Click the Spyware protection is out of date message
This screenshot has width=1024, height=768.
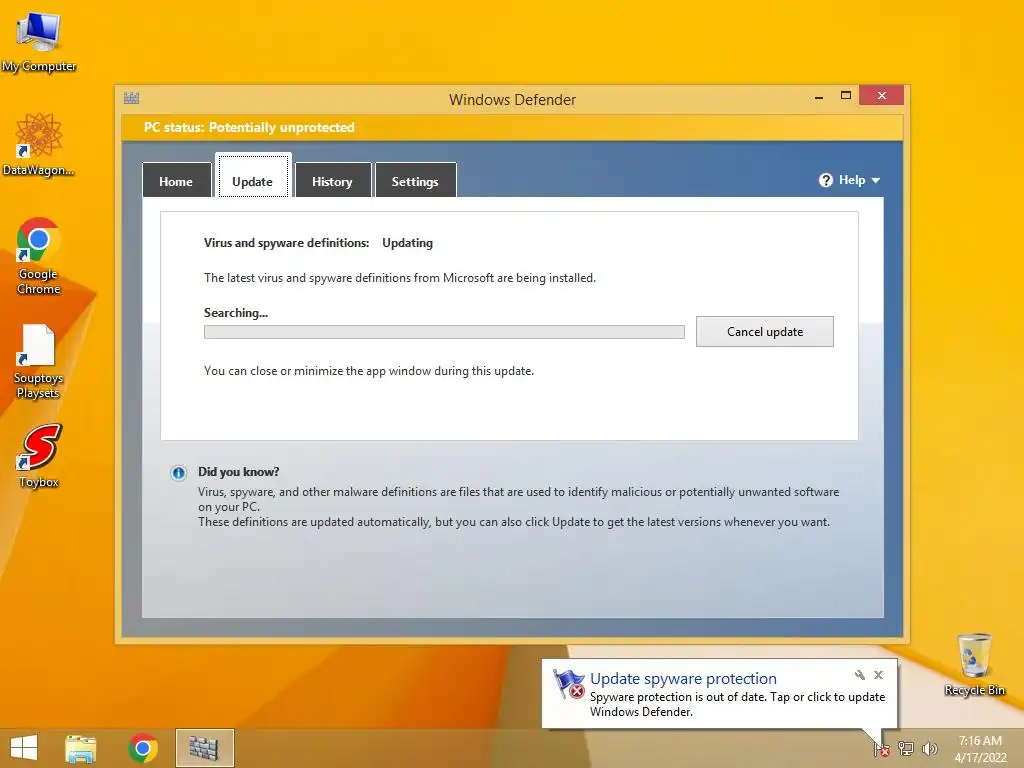(737, 704)
